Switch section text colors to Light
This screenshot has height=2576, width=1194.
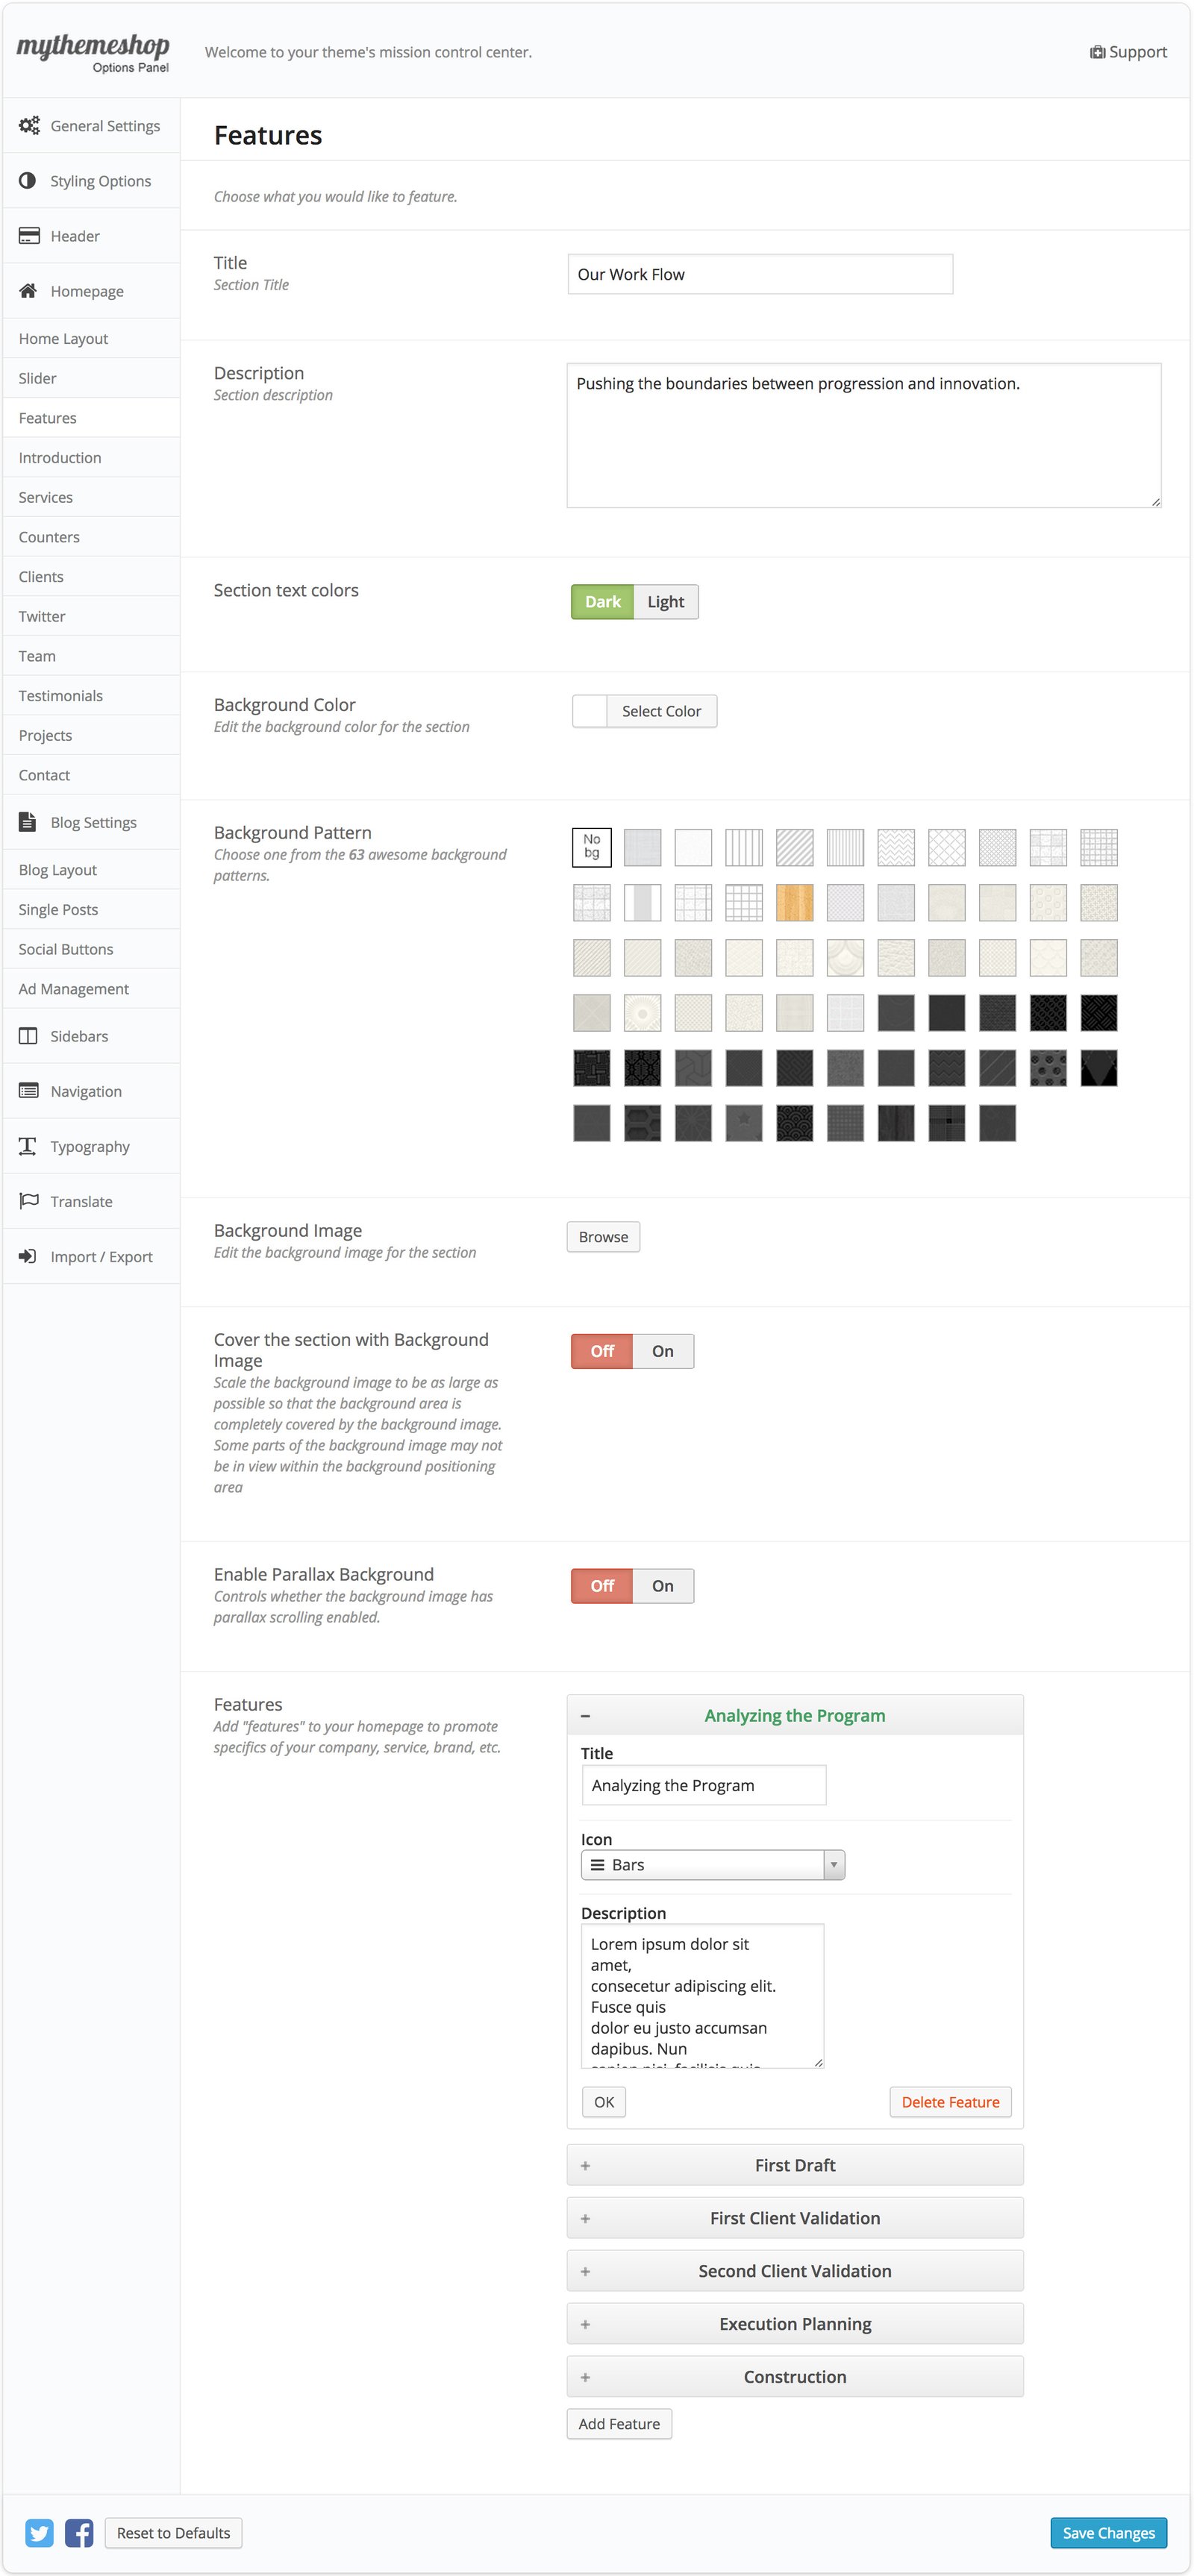tap(665, 601)
